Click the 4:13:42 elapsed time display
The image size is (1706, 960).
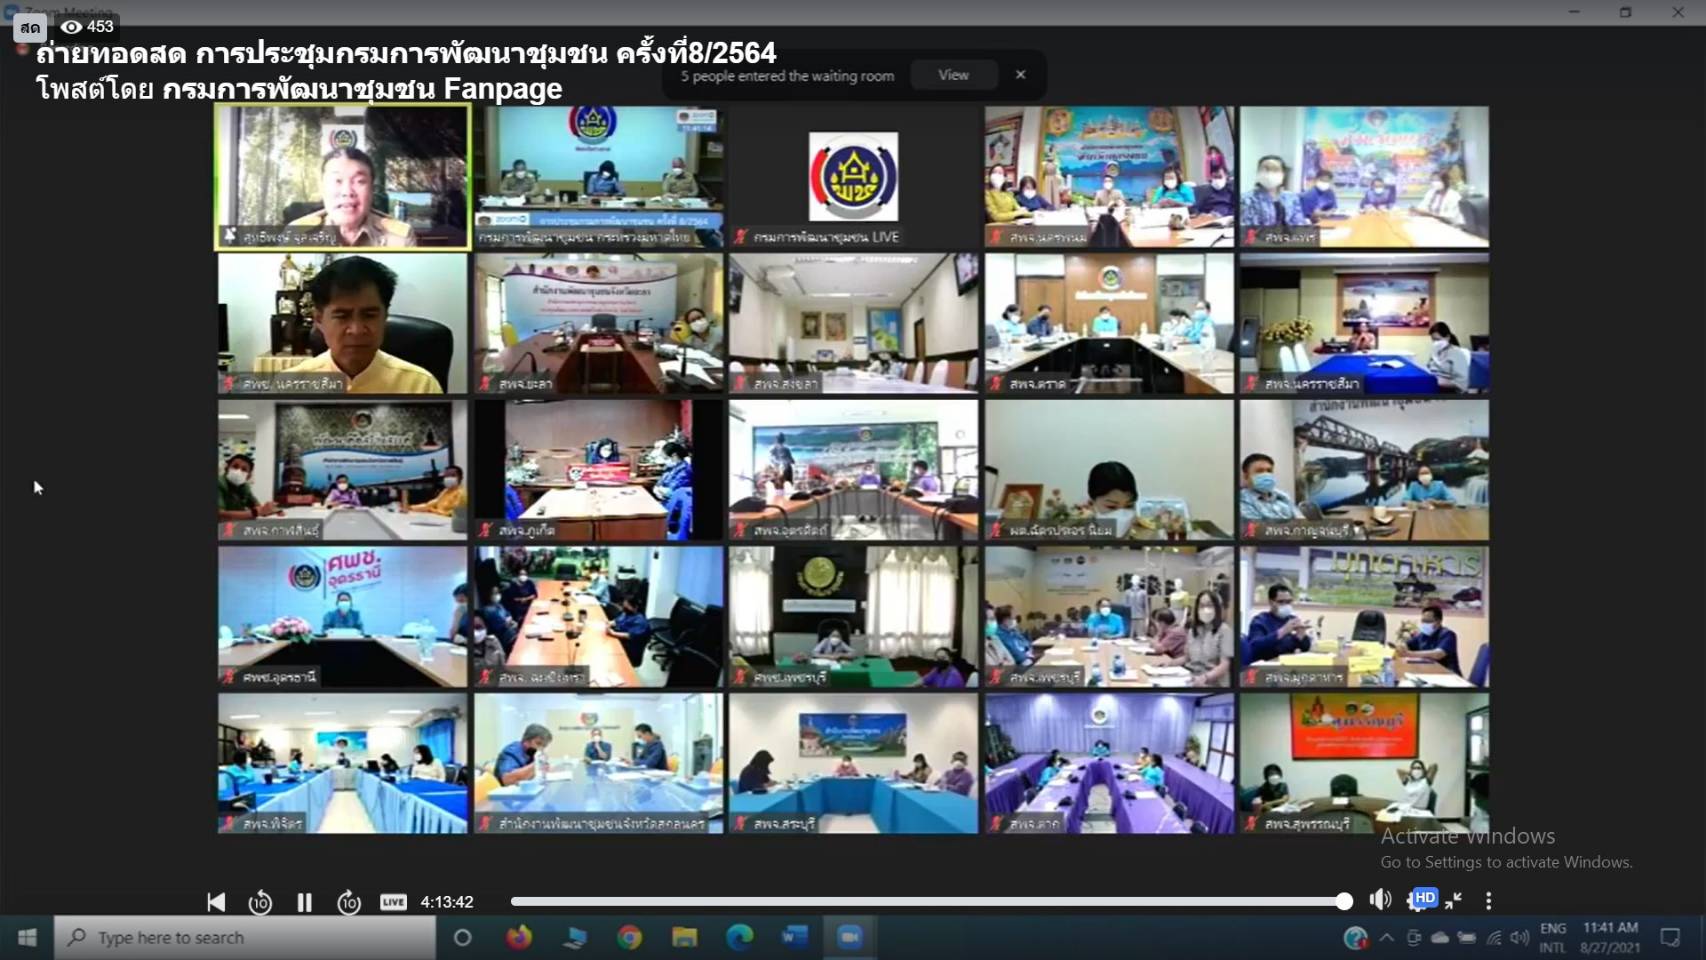pyautogui.click(x=446, y=902)
